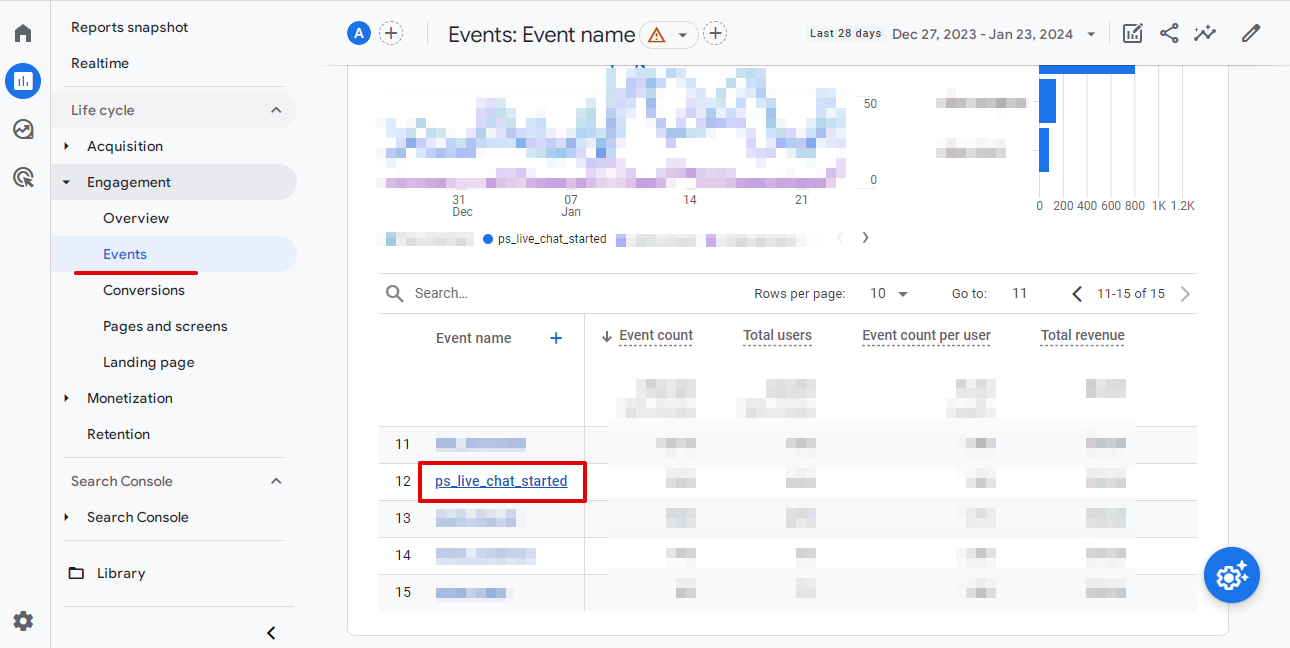Open Insights with the sparkle icon
This screenshot has height=648, width=1290.
1205,33
